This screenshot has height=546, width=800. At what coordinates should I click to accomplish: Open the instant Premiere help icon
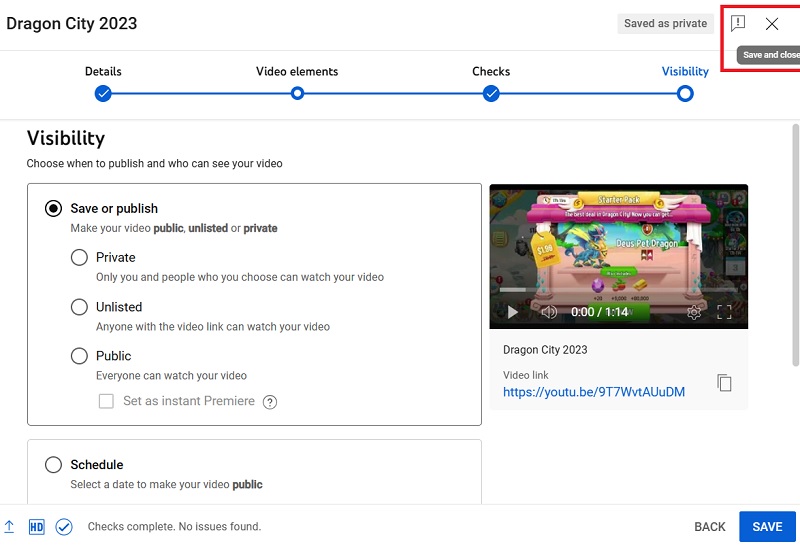[270, 402]
